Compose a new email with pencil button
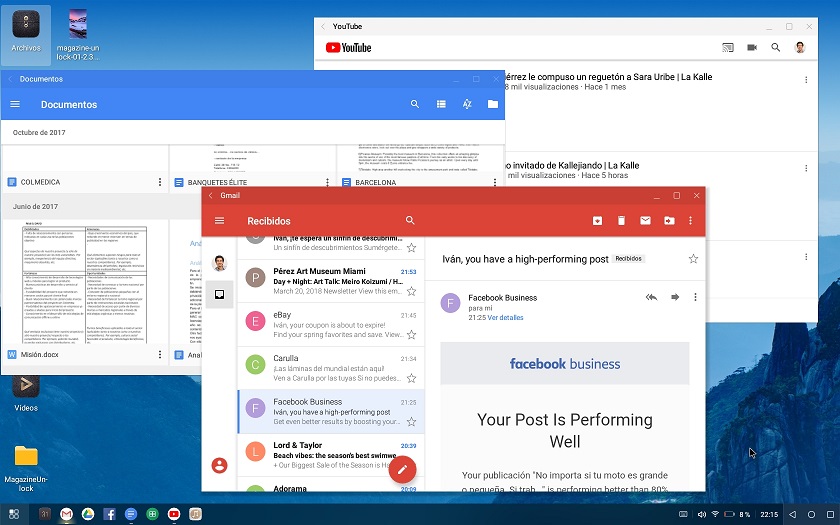The height and width of the screenshot is (525, 840). 402,470
